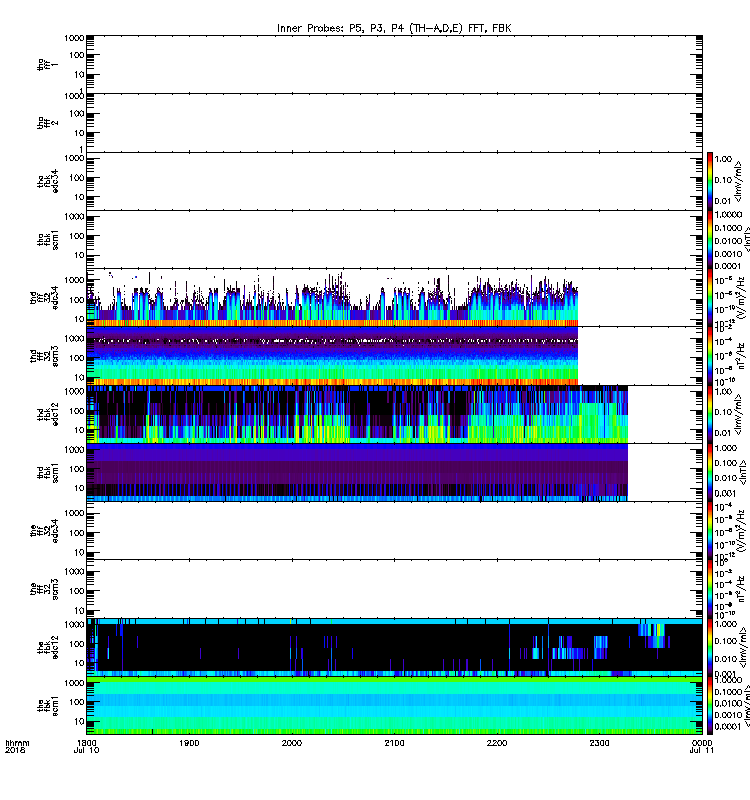Select the "tha fff 1" panel label
This screenshot has width=750, height=800.
47,64
